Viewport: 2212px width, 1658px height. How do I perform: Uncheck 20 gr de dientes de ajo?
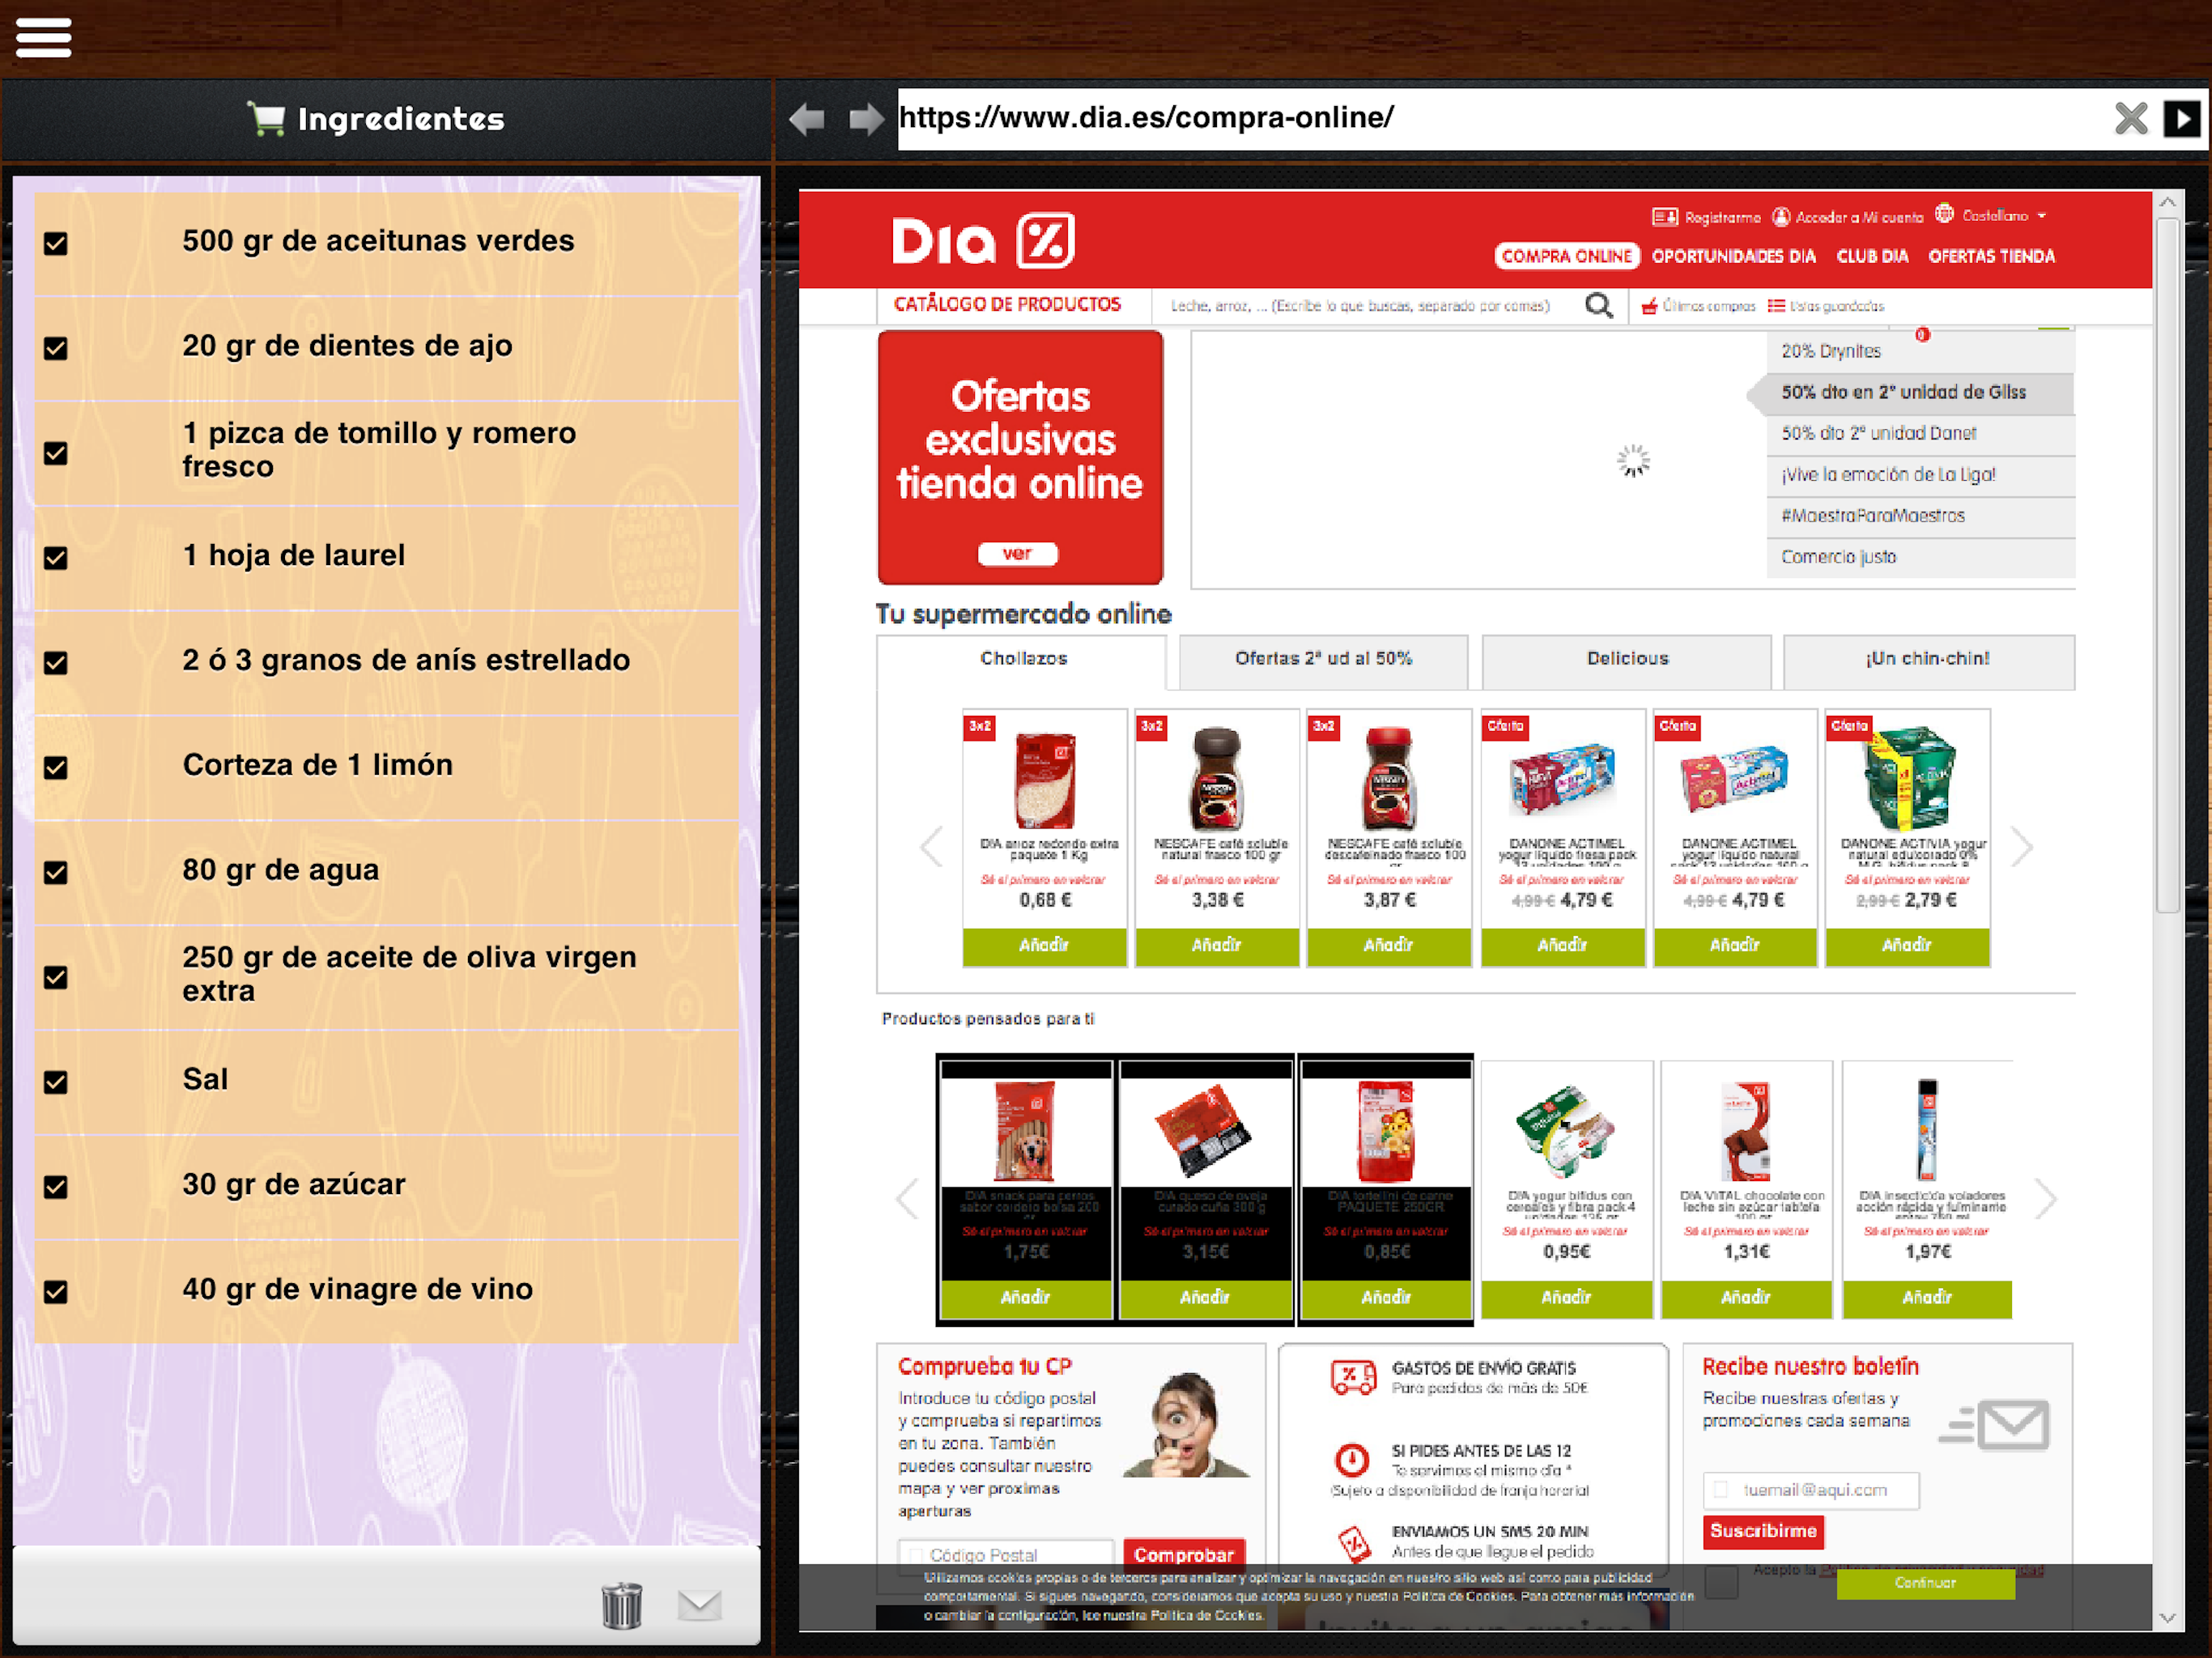point(56,348)
